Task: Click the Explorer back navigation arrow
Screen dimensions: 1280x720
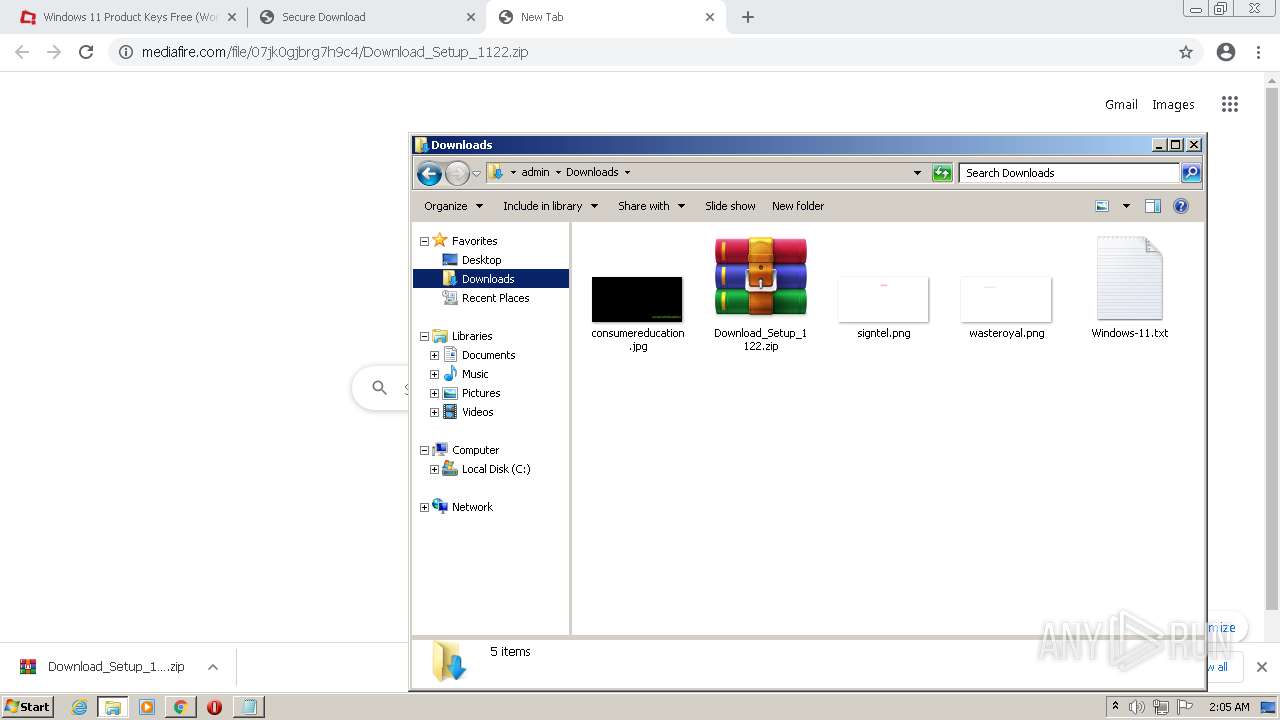Action: [429, 173]
